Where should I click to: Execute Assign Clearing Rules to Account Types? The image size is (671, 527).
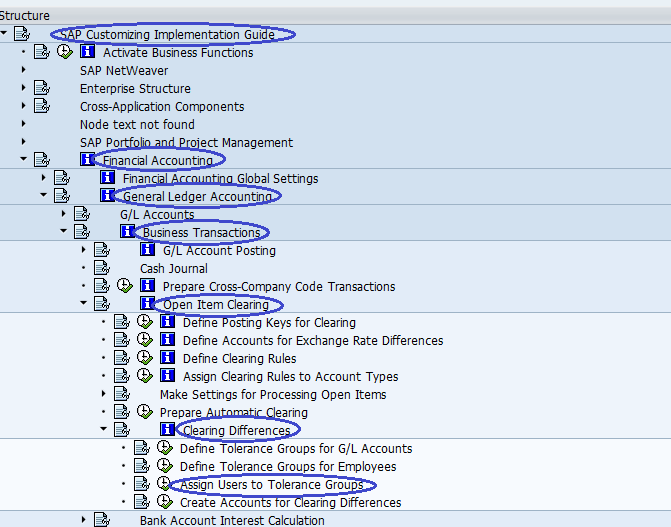pyautogui.click(x=145, y=375)
